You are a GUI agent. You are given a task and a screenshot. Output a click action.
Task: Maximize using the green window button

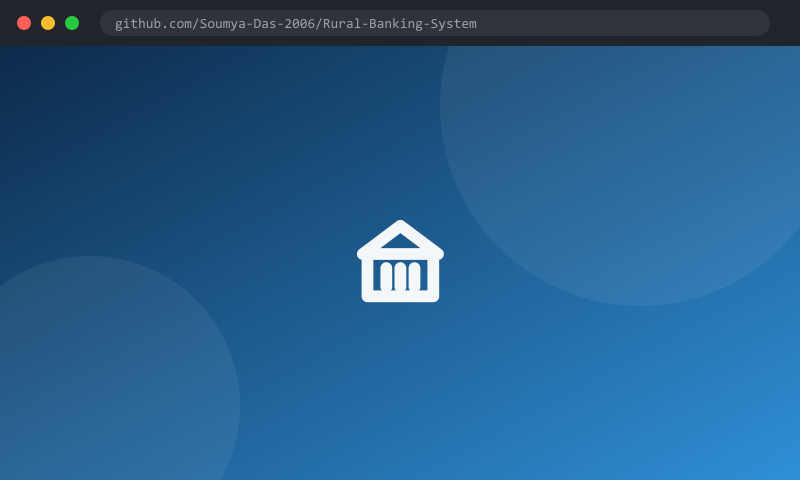coord(72,23)
